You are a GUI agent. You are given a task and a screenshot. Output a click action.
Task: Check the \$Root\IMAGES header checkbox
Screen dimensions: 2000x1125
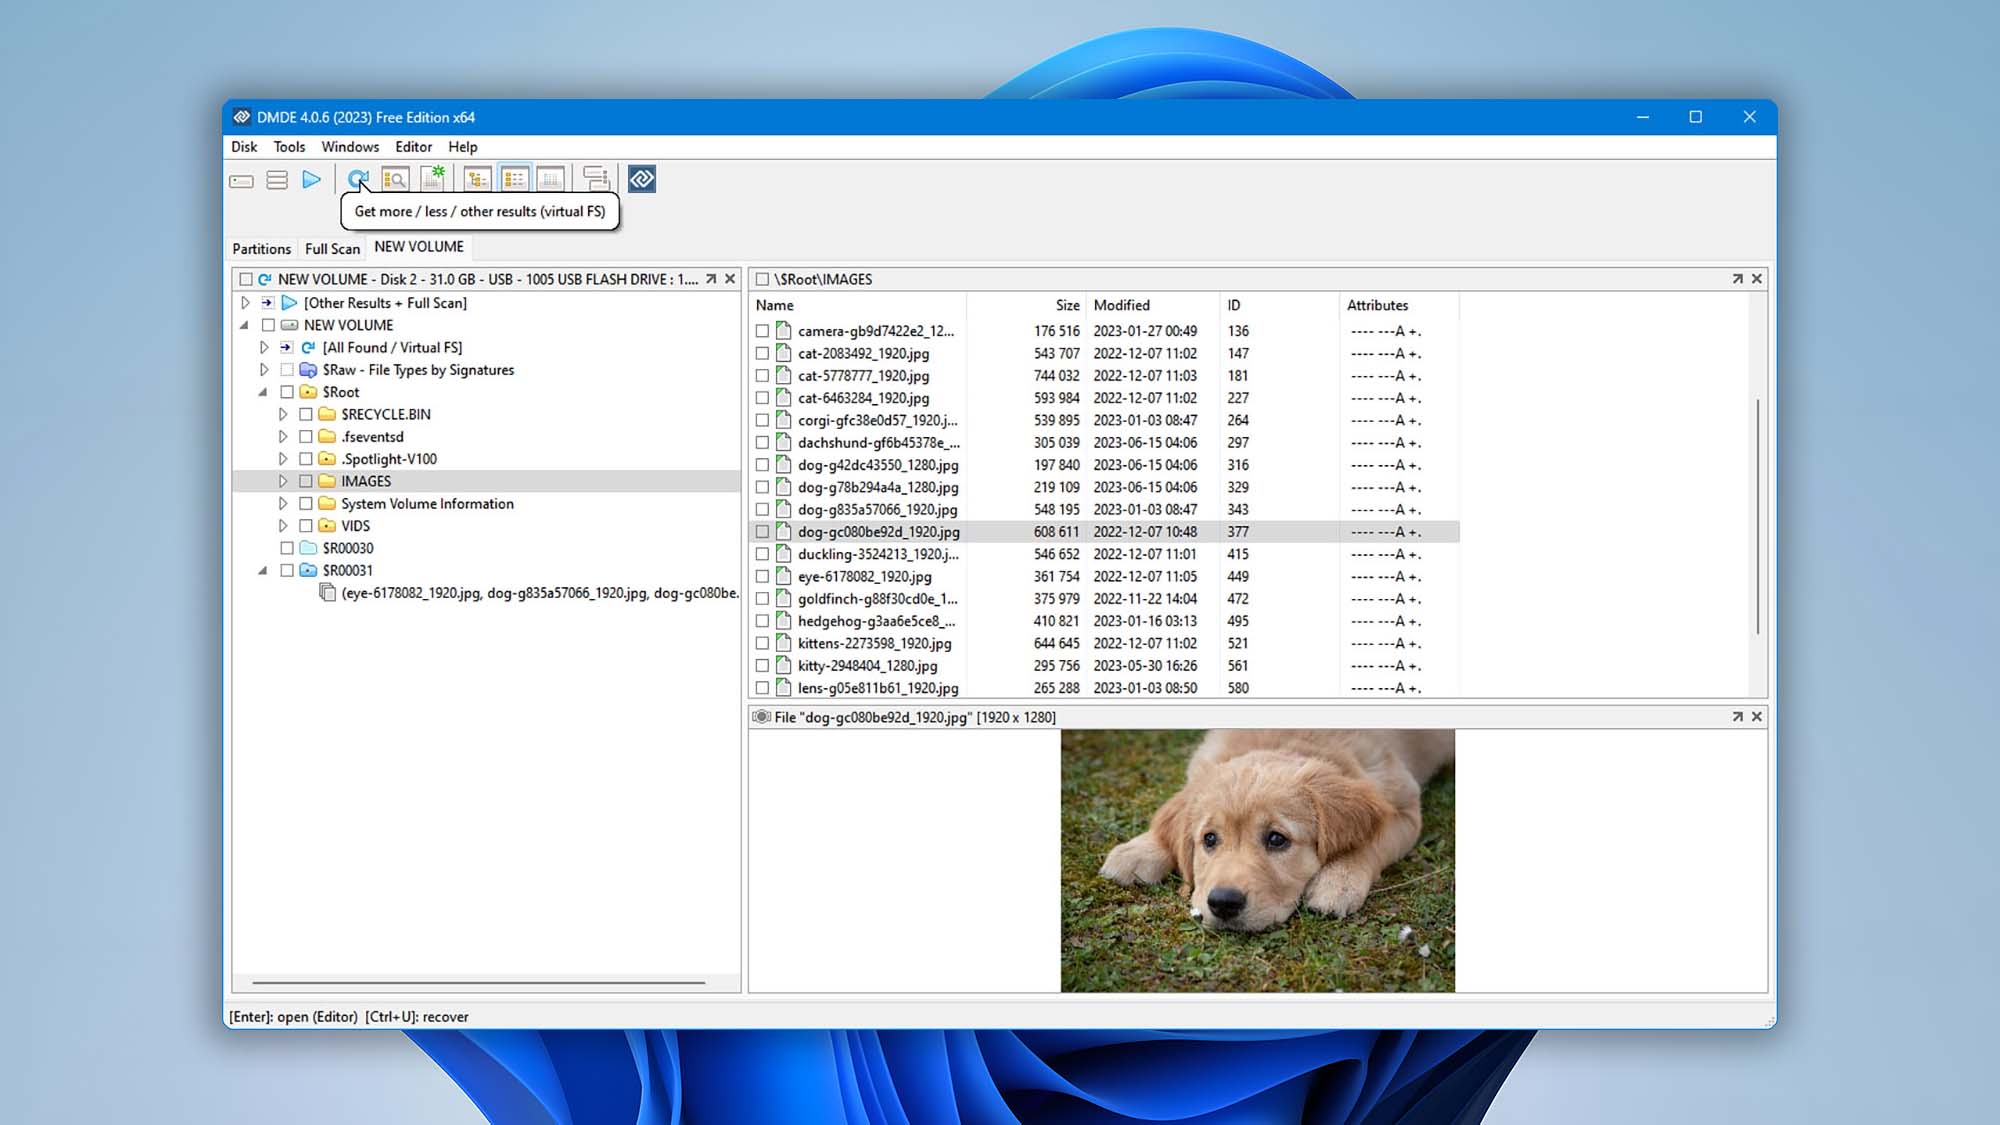click(x=764, y=280)
